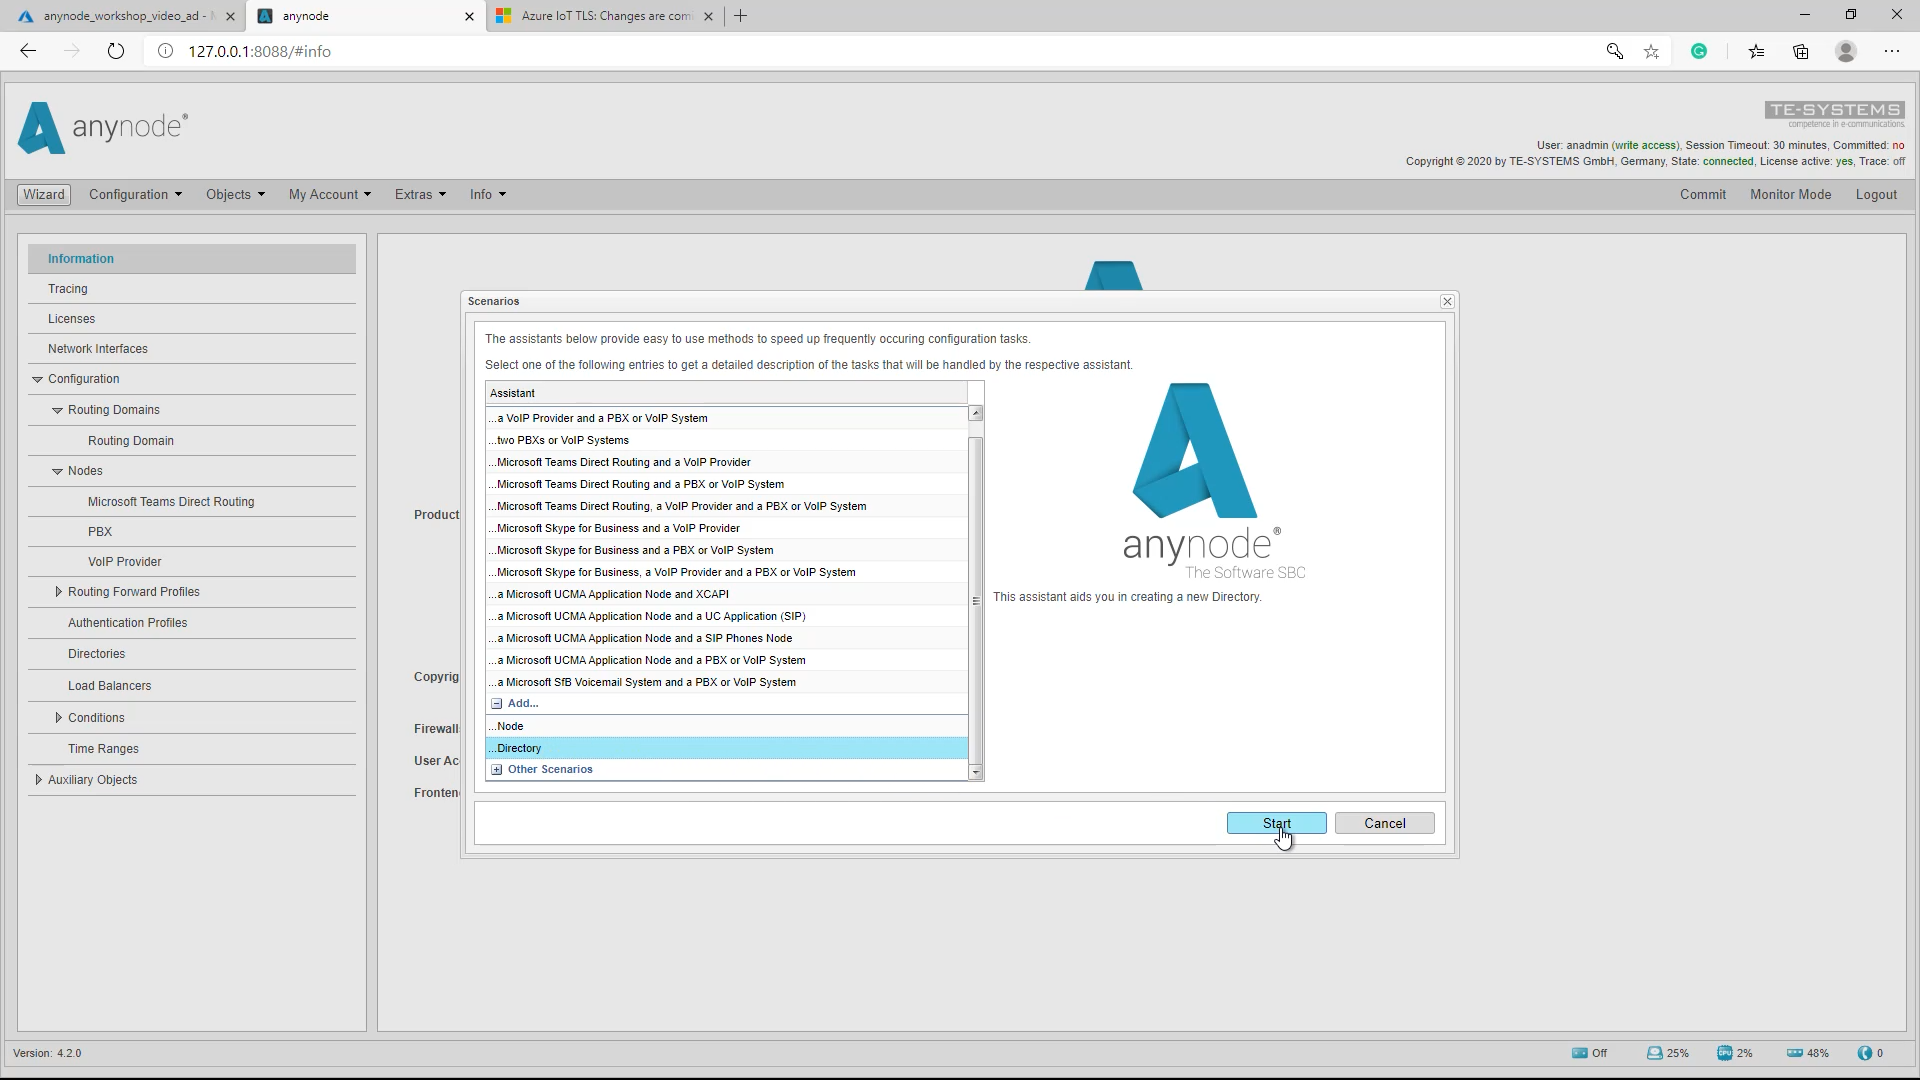Screen dimensions: 1920x1080
Task: Click Commit in the top bar
Action: (1702, 194)
